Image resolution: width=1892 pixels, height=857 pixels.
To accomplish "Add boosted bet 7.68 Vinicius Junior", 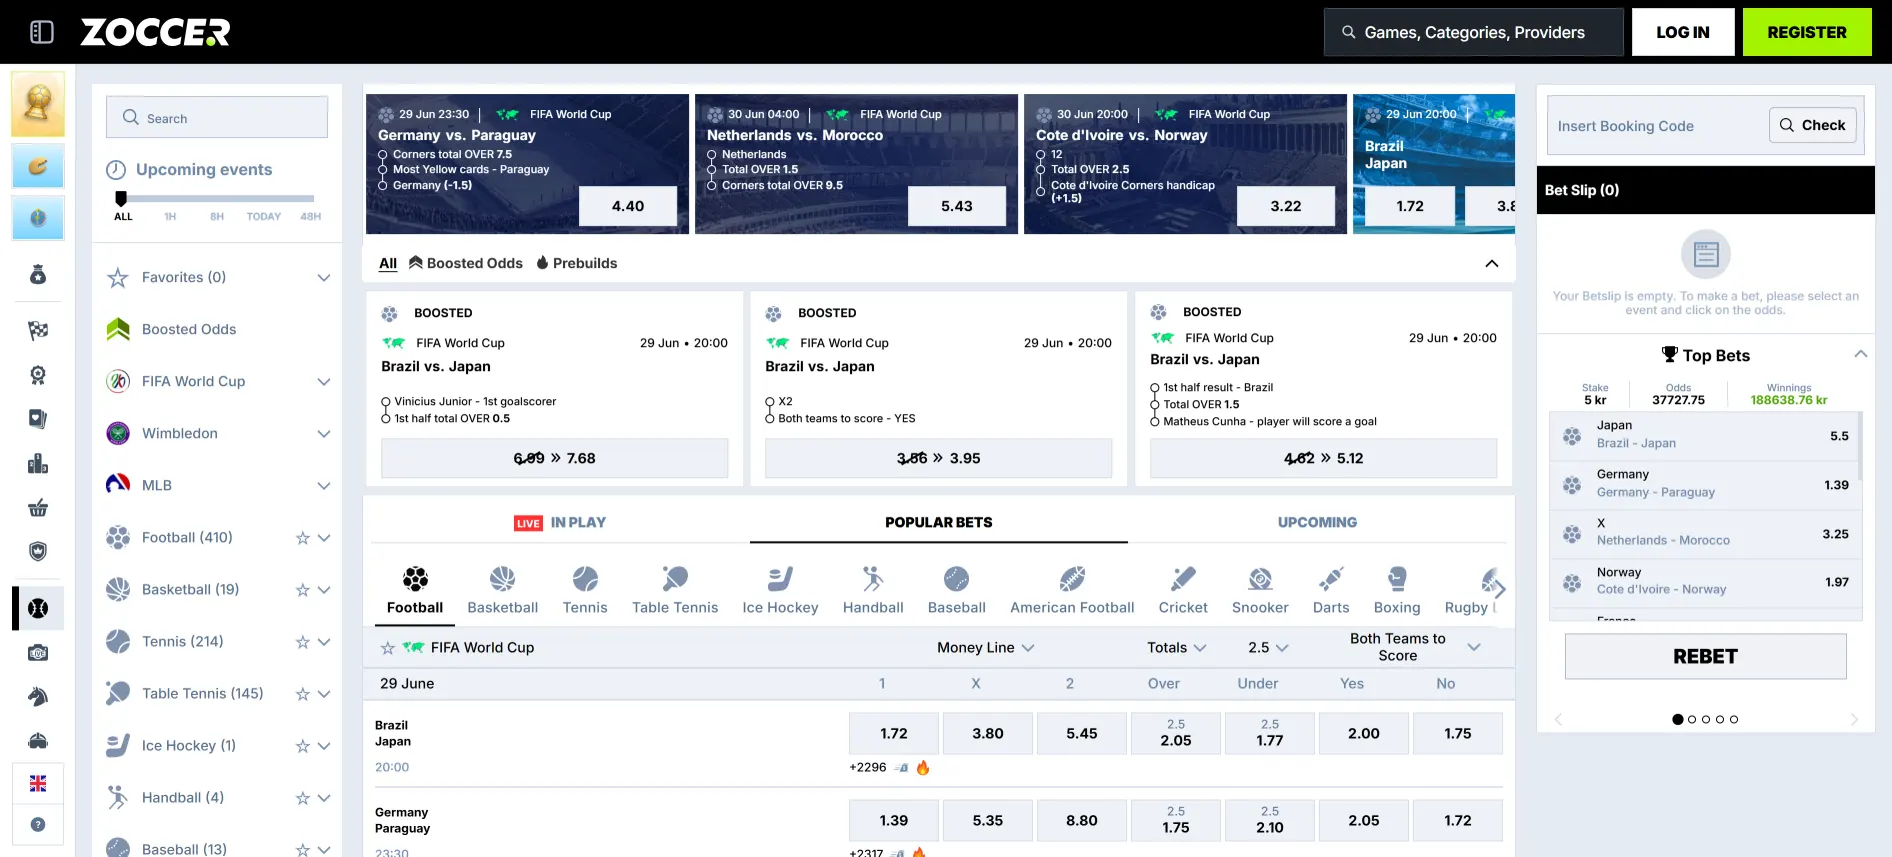I will pos(554,458).
